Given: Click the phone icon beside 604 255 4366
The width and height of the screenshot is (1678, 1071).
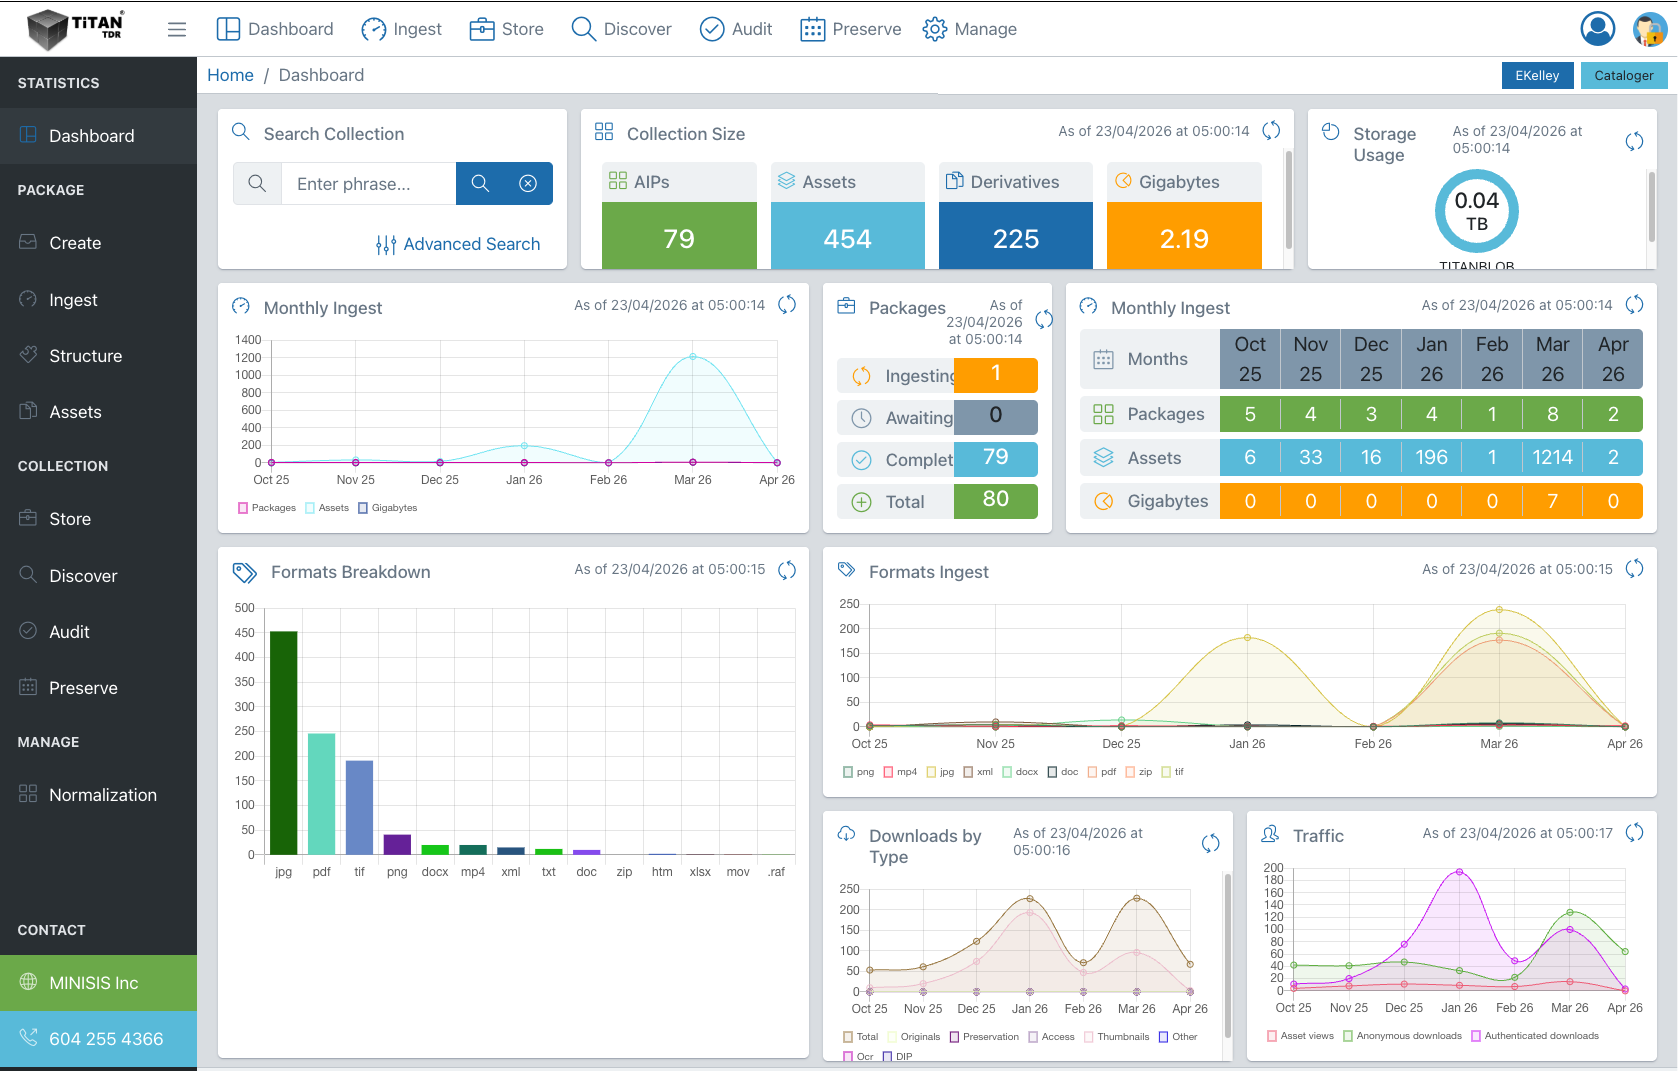Looking at the screenshot, I should (29, 1039).
